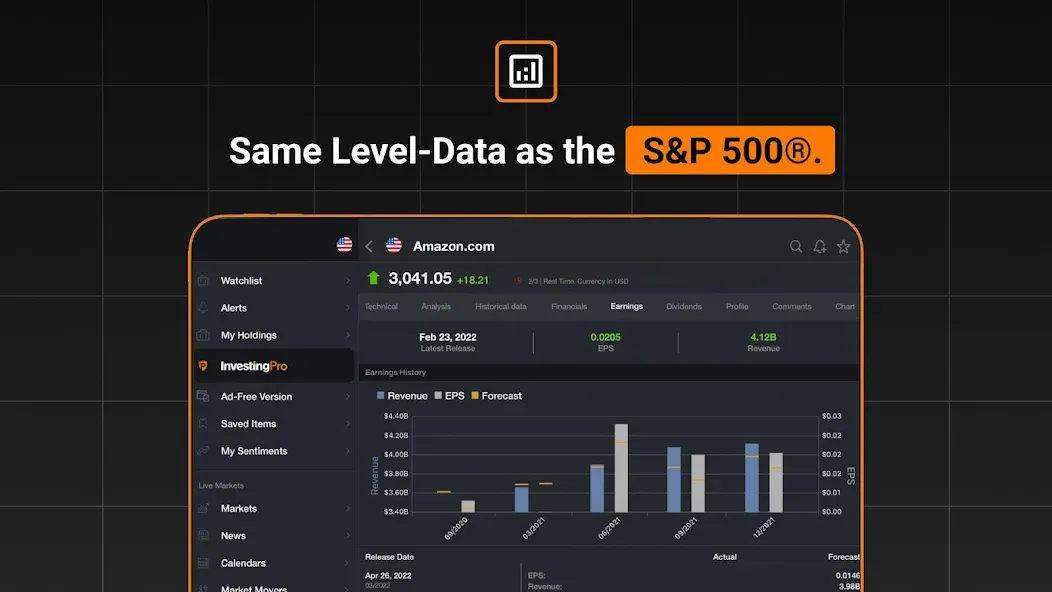Click the My Sentiments icon
This screenshot has width=1052, height=592.
[203, 451]
